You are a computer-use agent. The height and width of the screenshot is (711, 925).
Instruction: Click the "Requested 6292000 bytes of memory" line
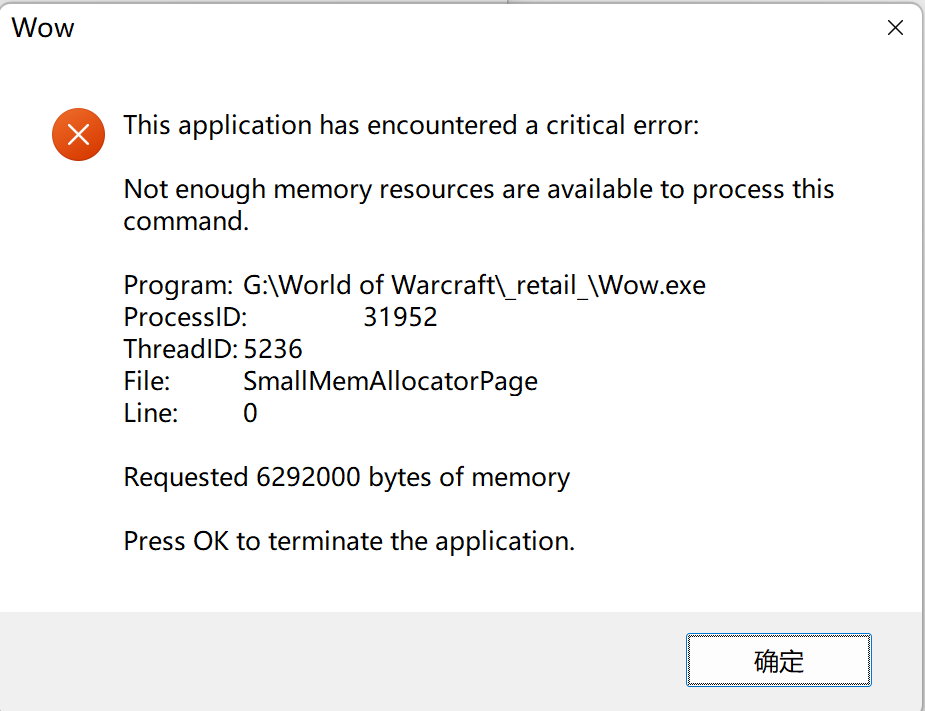coord(346,478)
